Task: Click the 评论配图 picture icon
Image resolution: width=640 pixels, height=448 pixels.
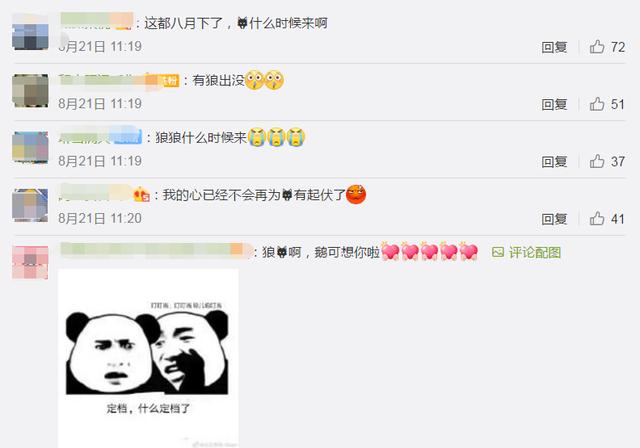Action: 498,253
